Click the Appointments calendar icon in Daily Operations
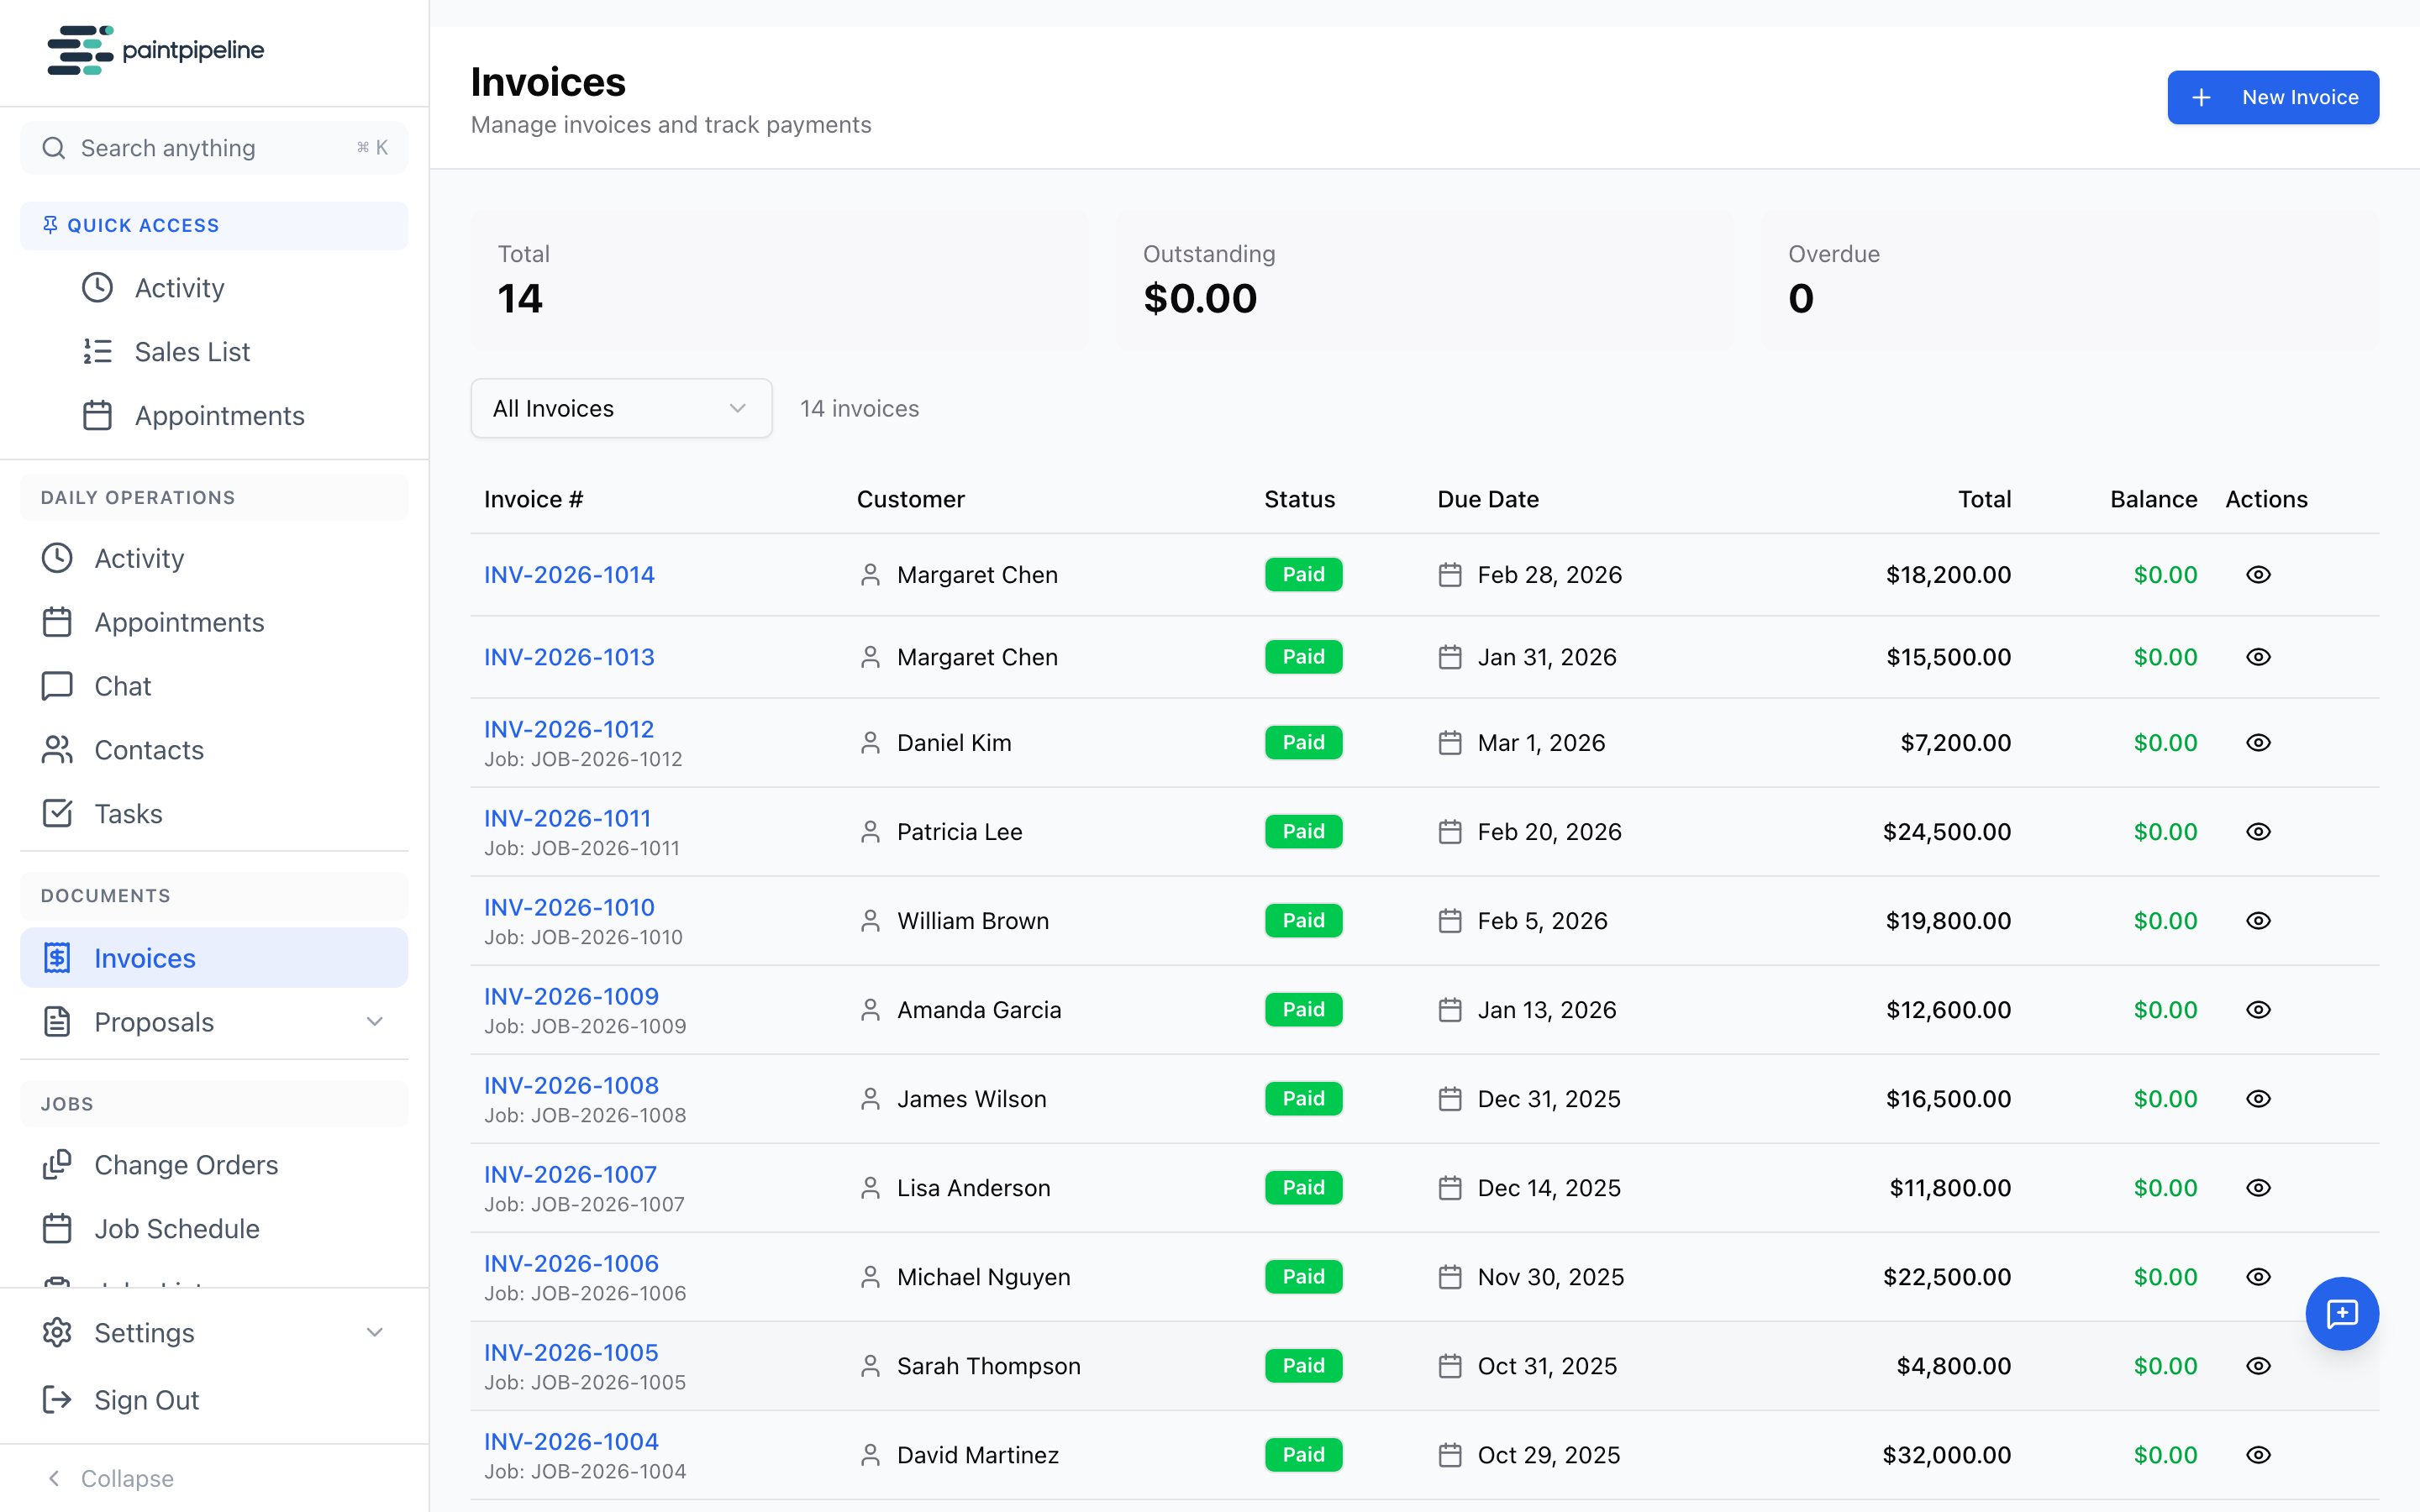The height and width of the screenshot is (1512, 2420). click(x=57, y=622)
